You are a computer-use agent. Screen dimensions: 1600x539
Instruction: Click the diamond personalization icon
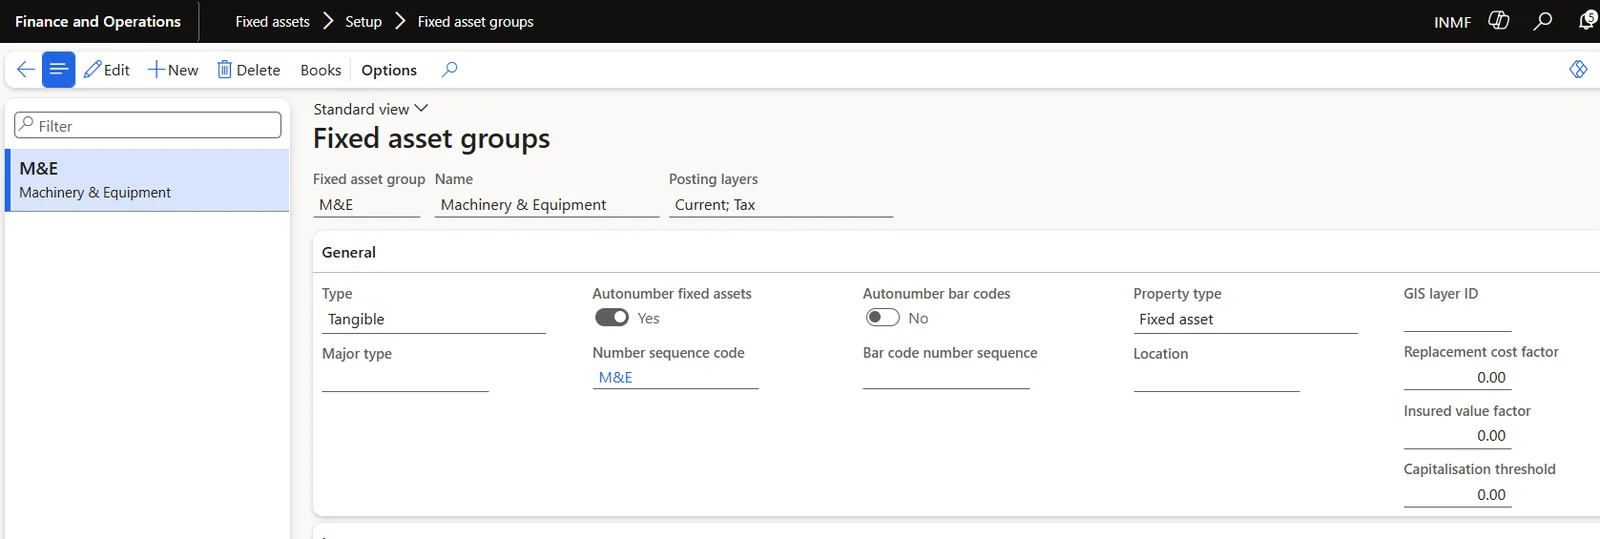tap(1578, 69)
